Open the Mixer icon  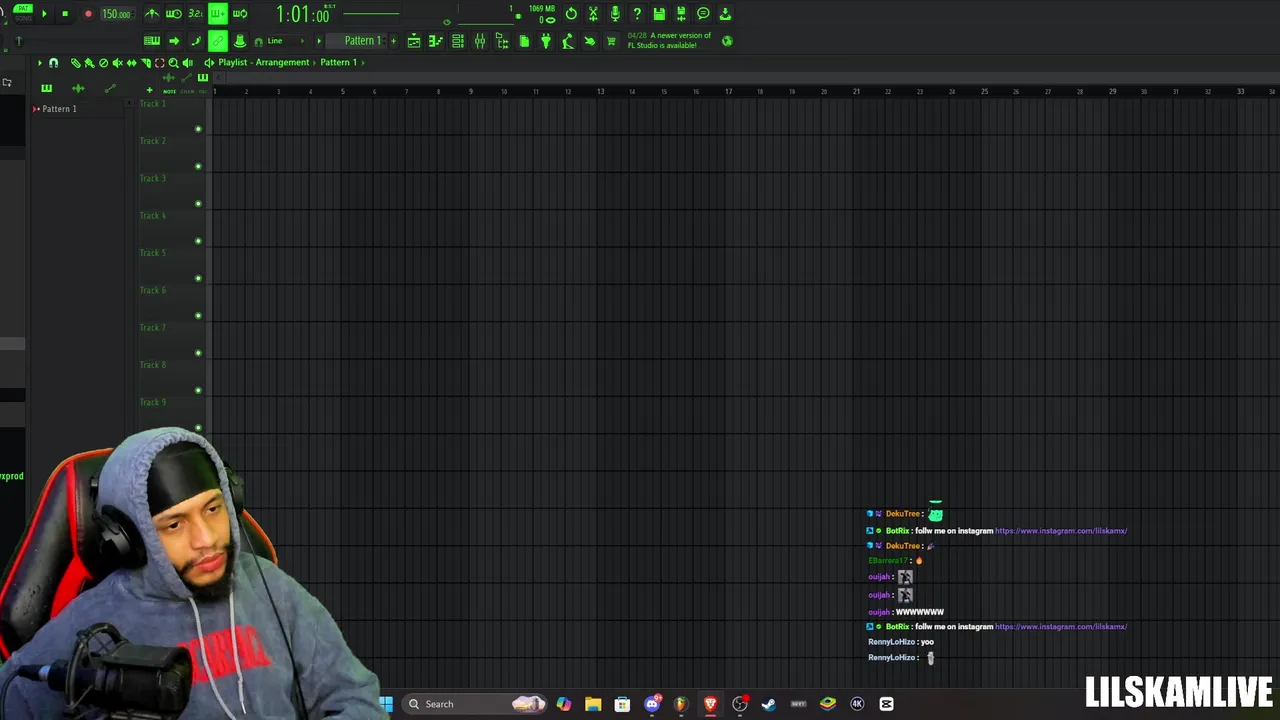[480, 41]
